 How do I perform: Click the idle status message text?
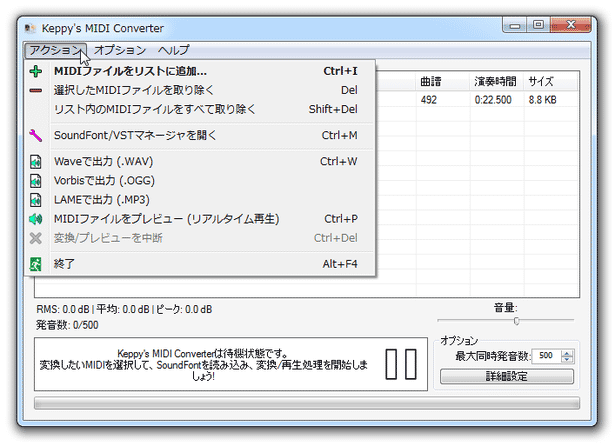[204, 365]
